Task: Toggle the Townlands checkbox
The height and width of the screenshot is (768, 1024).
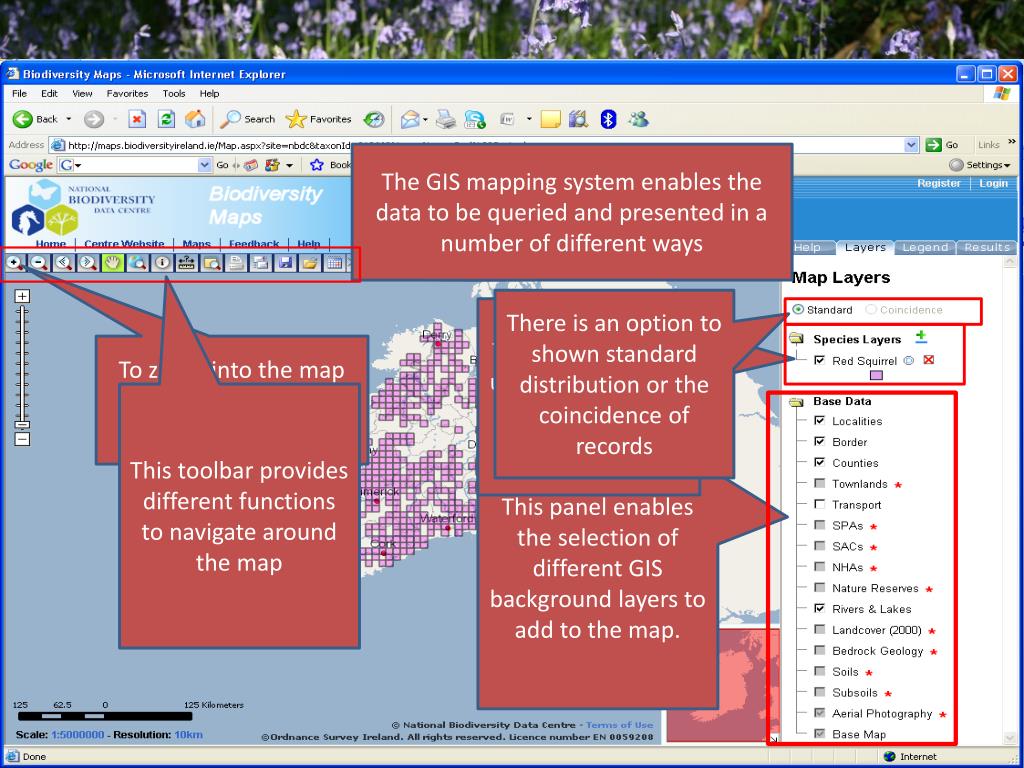Action: (820, 483)
